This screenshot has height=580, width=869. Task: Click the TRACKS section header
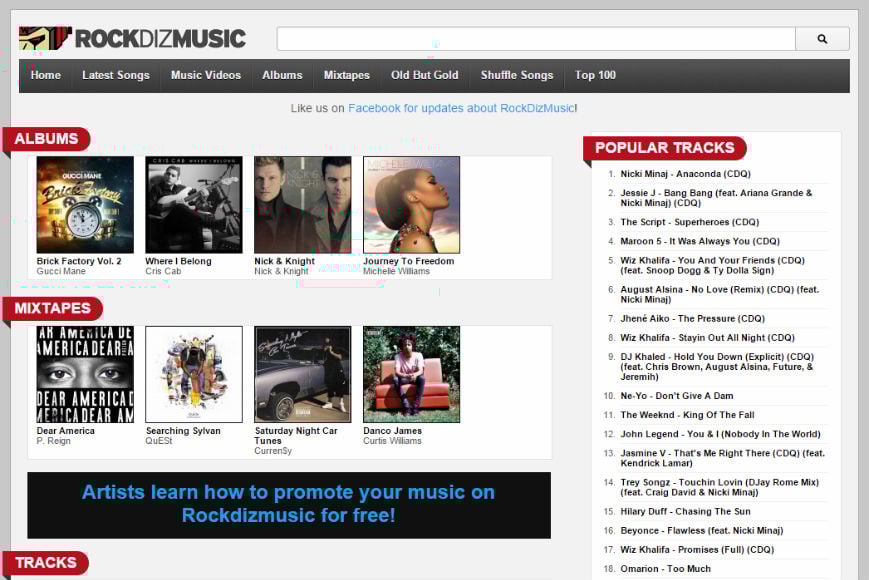point(46,563)
